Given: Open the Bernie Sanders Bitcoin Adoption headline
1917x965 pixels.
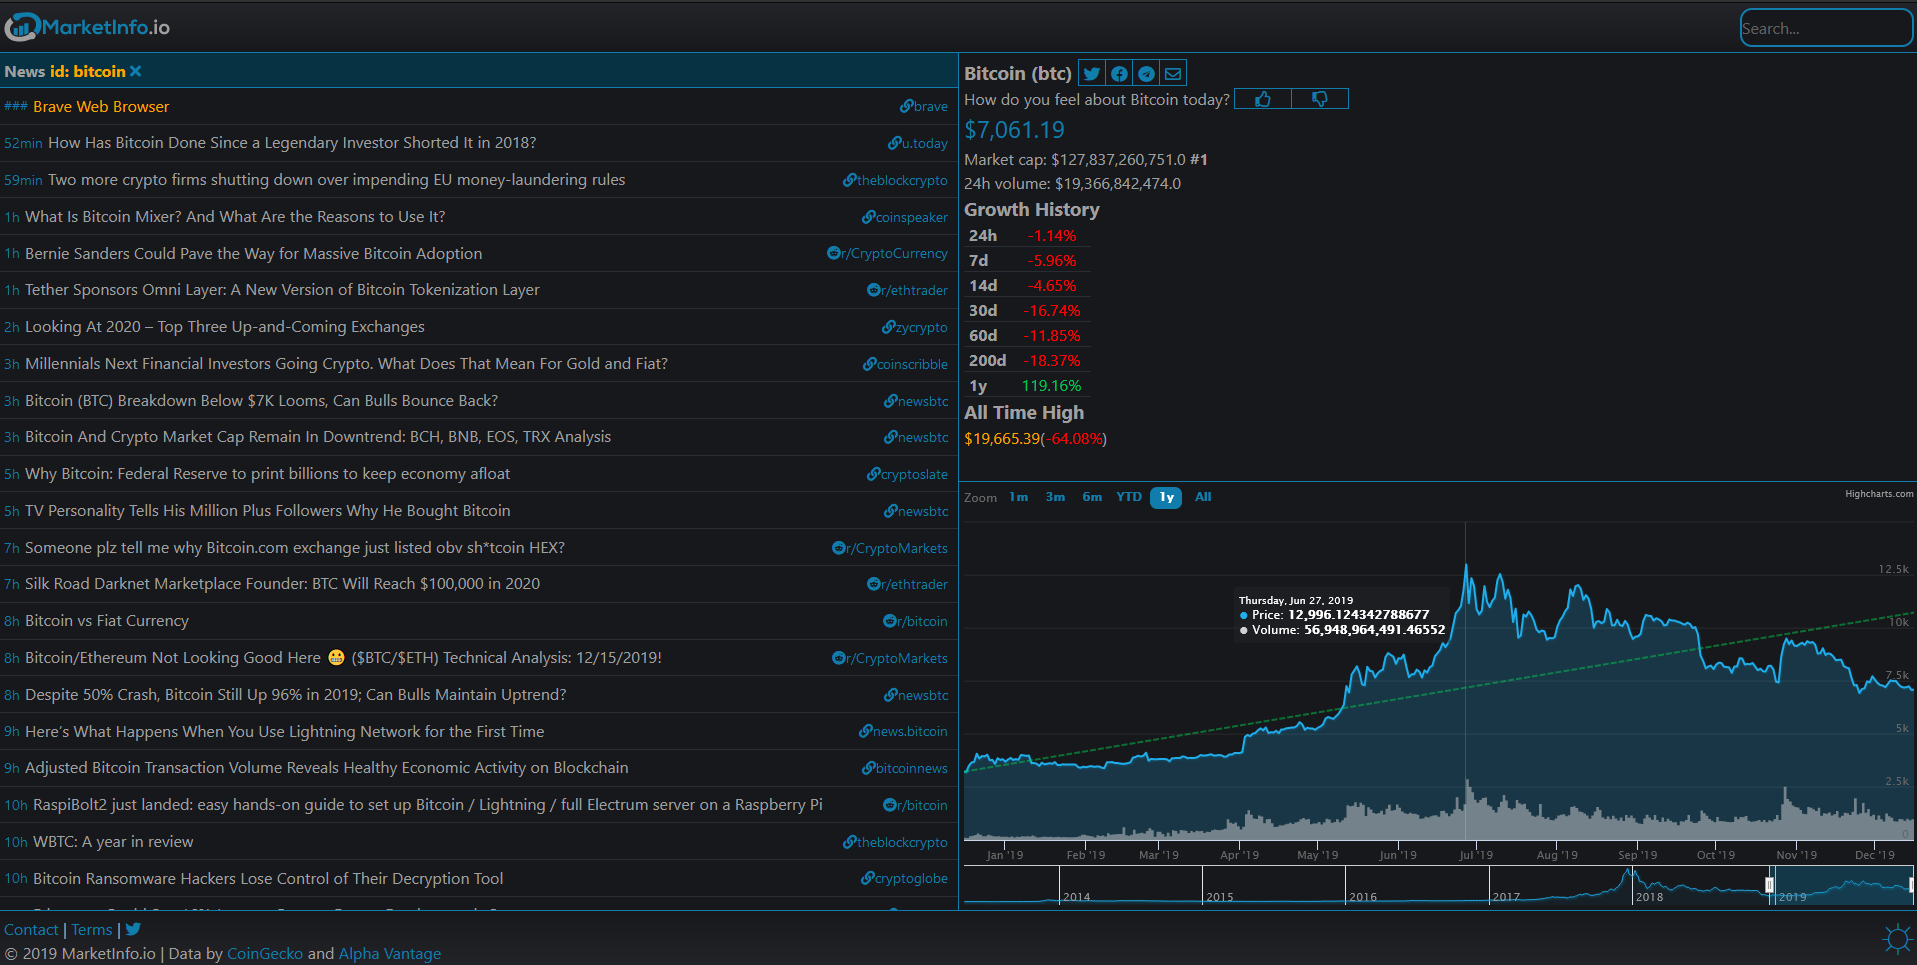Looking at the screenshot, I should point(253,254).
